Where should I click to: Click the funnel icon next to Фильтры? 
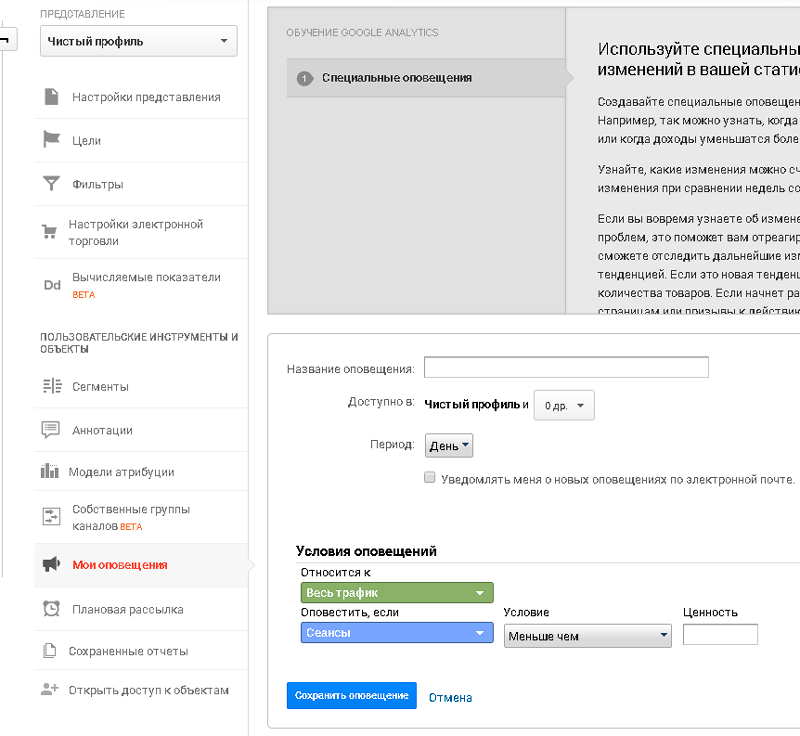[x=51, y=183]
